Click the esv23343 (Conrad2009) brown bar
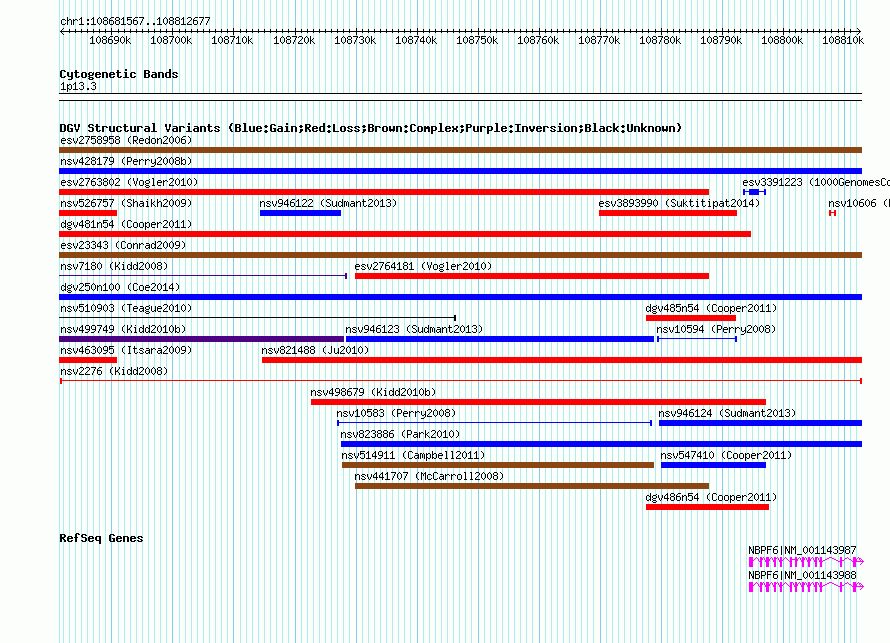 460,255
